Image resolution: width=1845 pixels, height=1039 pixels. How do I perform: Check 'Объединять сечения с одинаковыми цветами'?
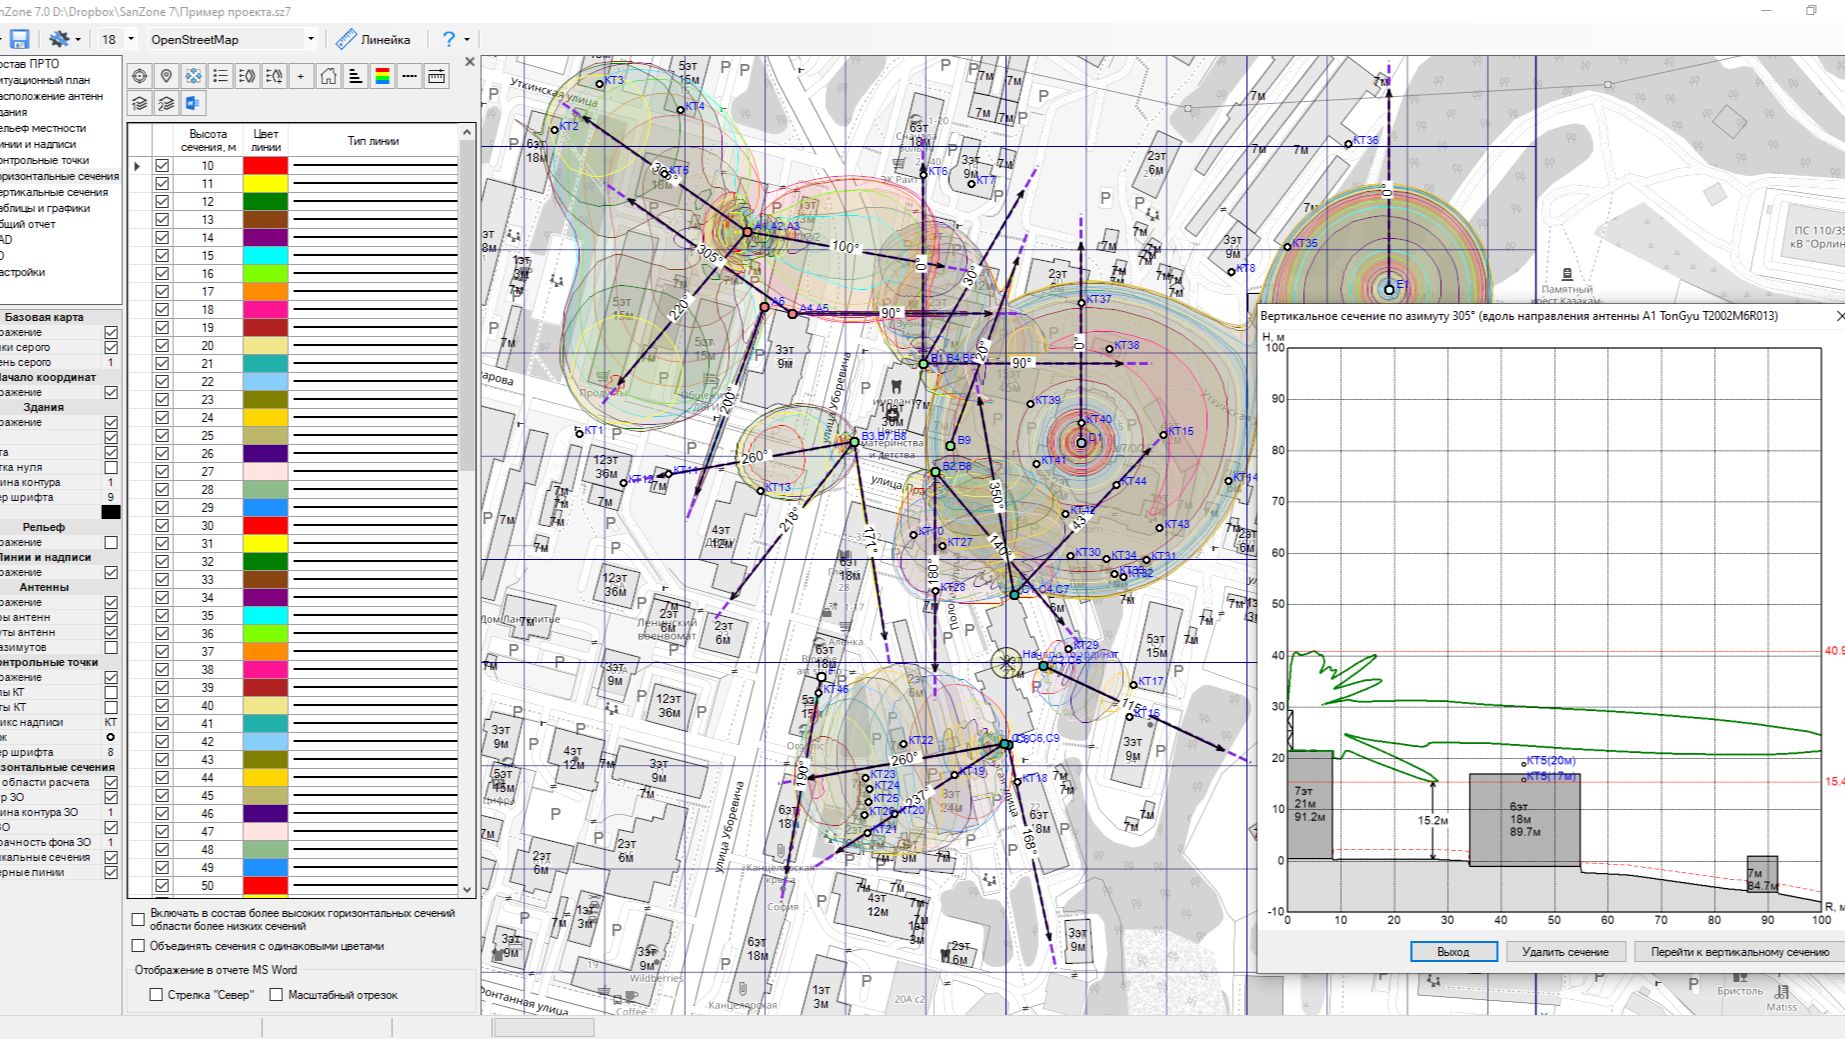pos(138,946)
